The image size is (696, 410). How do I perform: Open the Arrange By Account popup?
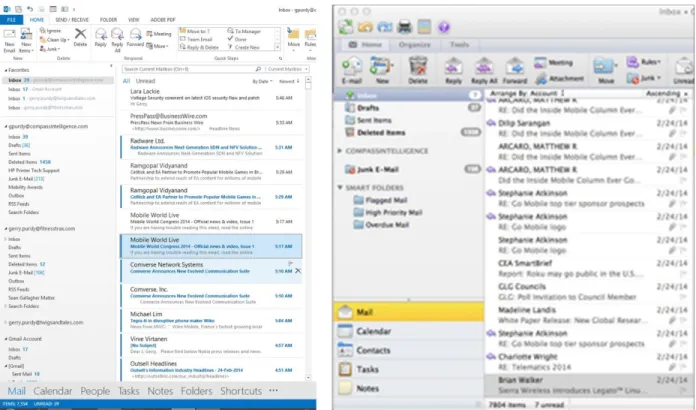[x=528, y=93]
